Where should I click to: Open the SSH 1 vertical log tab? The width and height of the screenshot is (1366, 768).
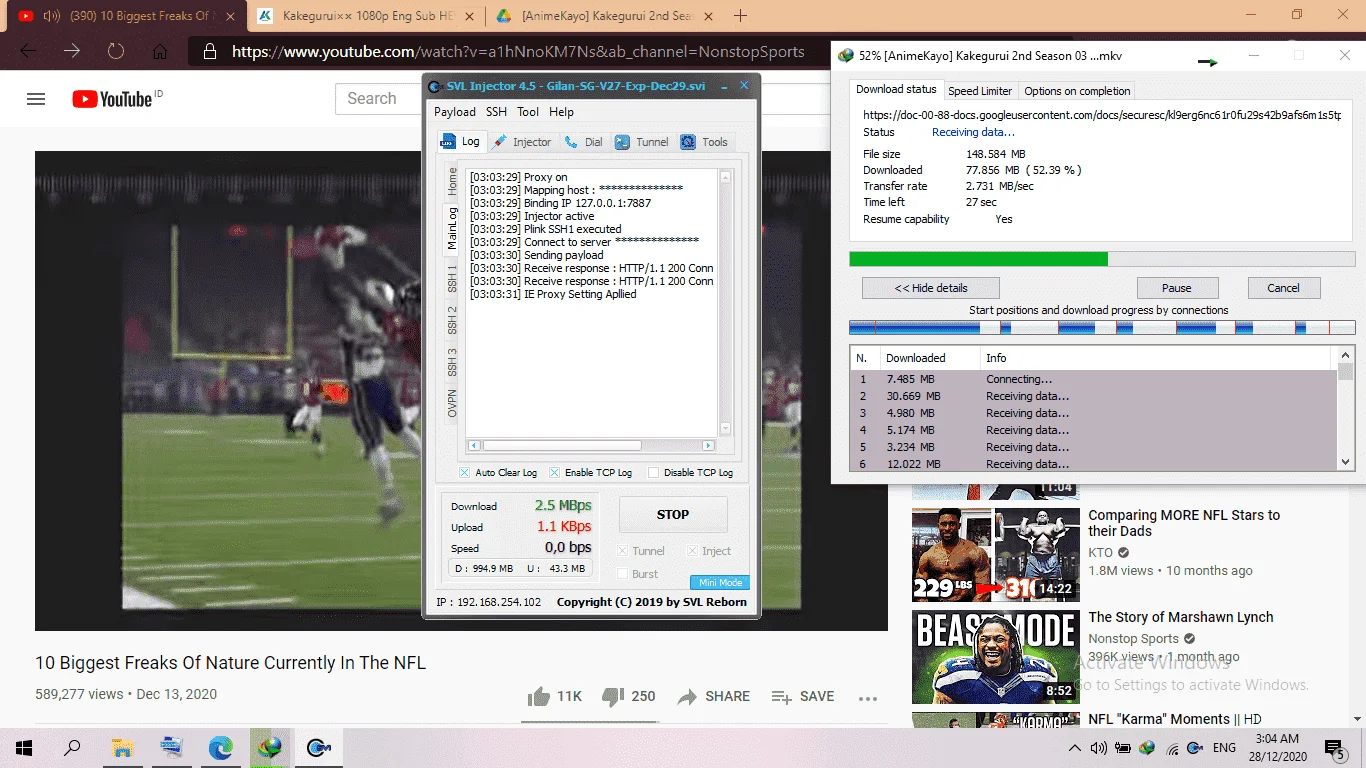(452, 278)
